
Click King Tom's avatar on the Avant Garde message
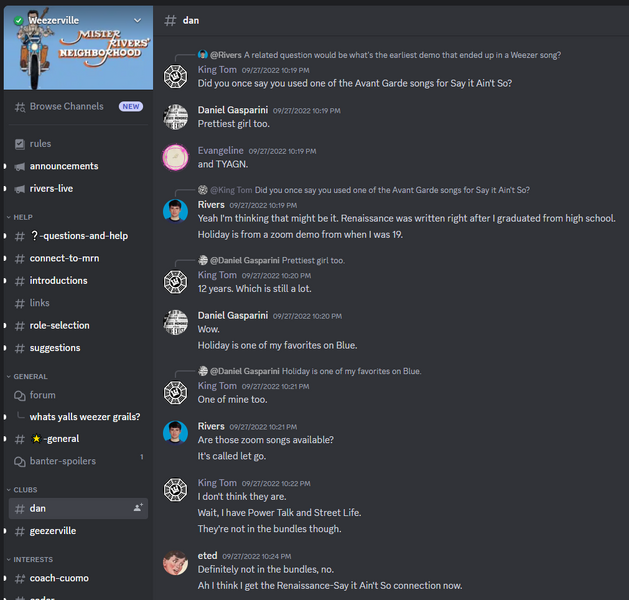(175, 76)
